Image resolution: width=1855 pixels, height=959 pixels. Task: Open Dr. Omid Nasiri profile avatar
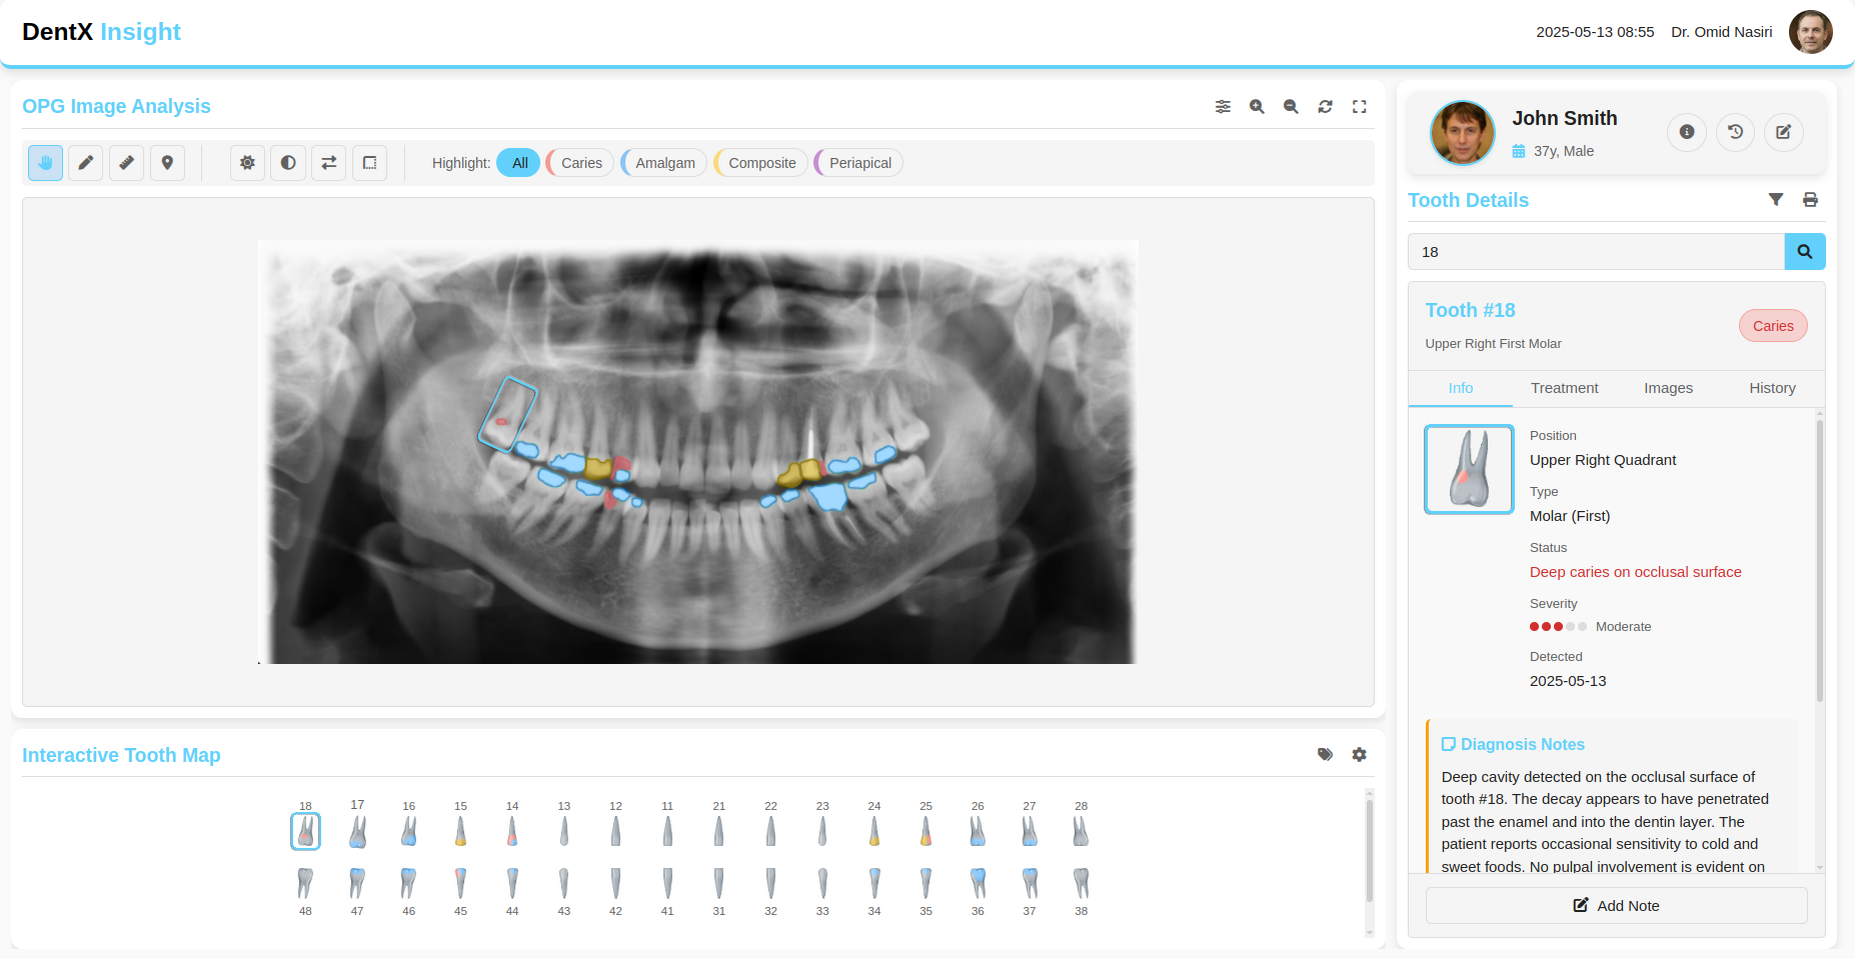[x=1811, y=32]
